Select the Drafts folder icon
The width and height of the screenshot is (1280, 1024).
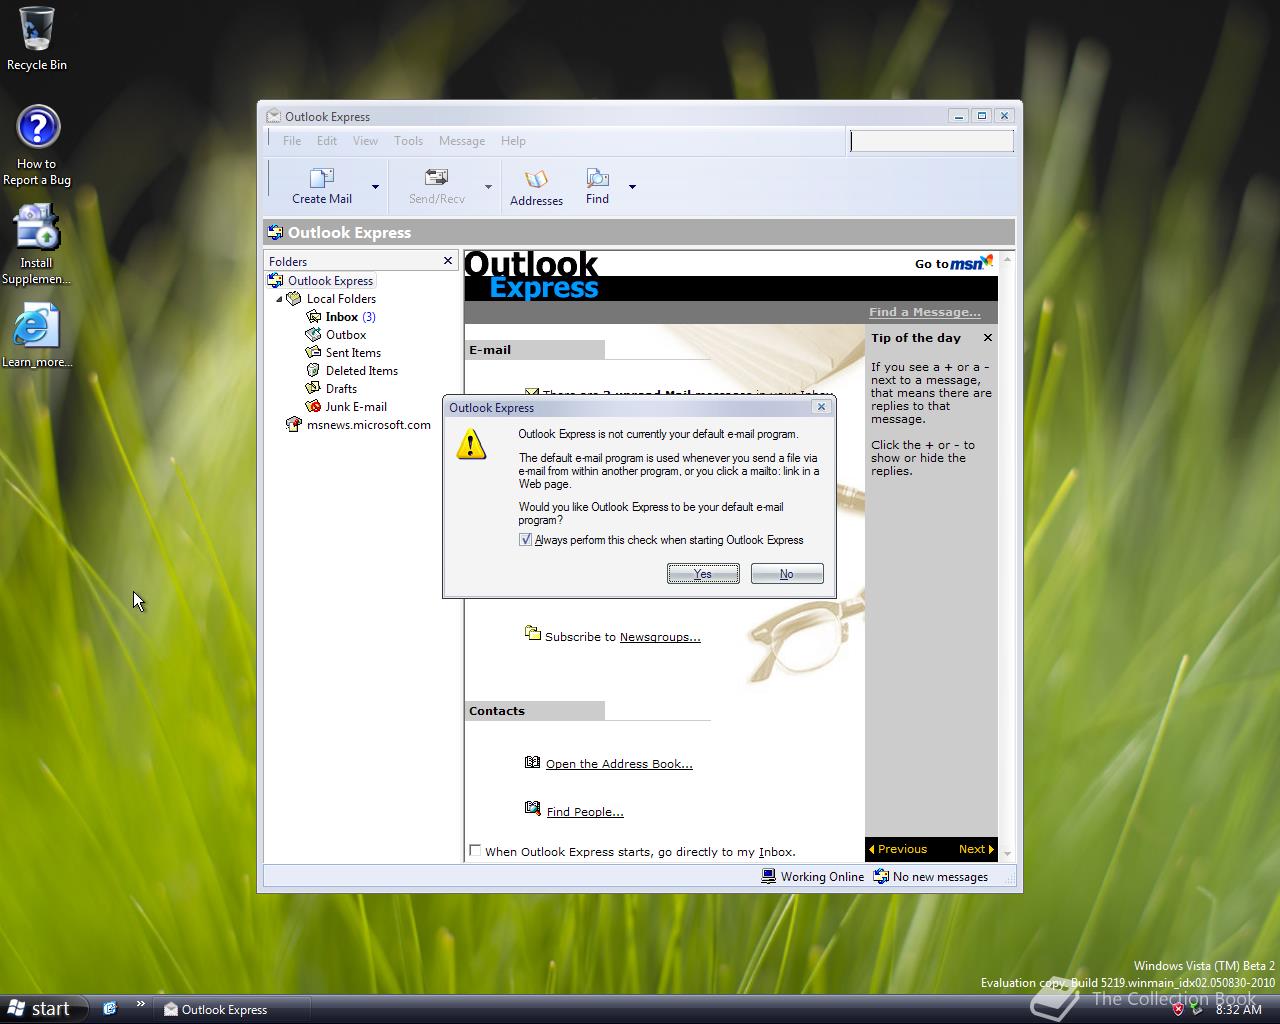[314, 389]
